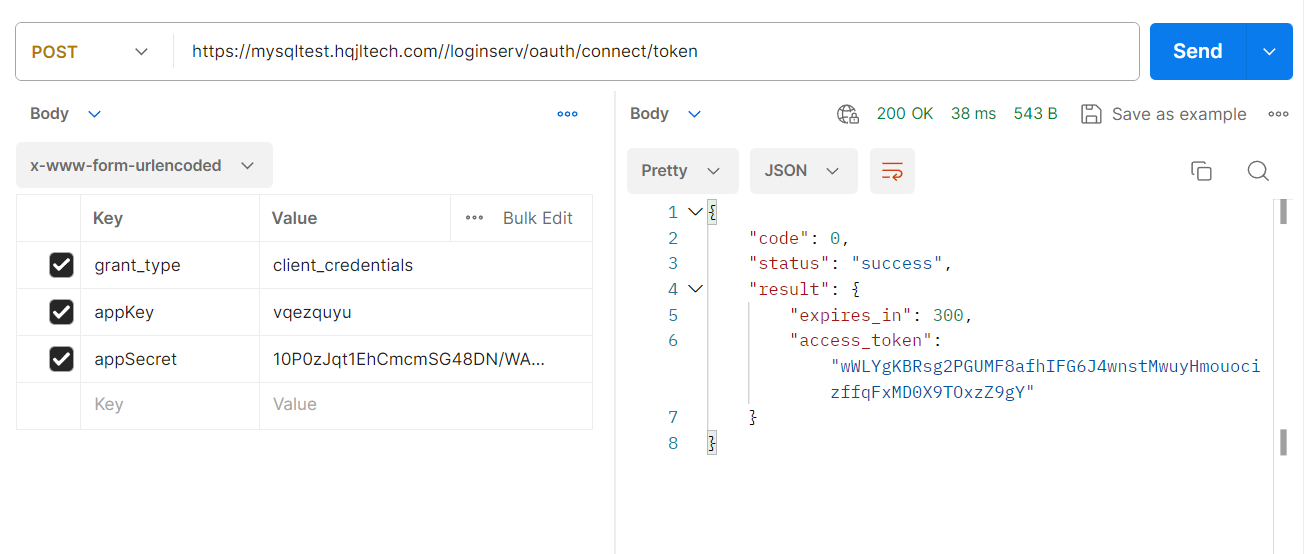1308x554 pixels.
Task: Open the POST method dropdown
Action: 90,52
